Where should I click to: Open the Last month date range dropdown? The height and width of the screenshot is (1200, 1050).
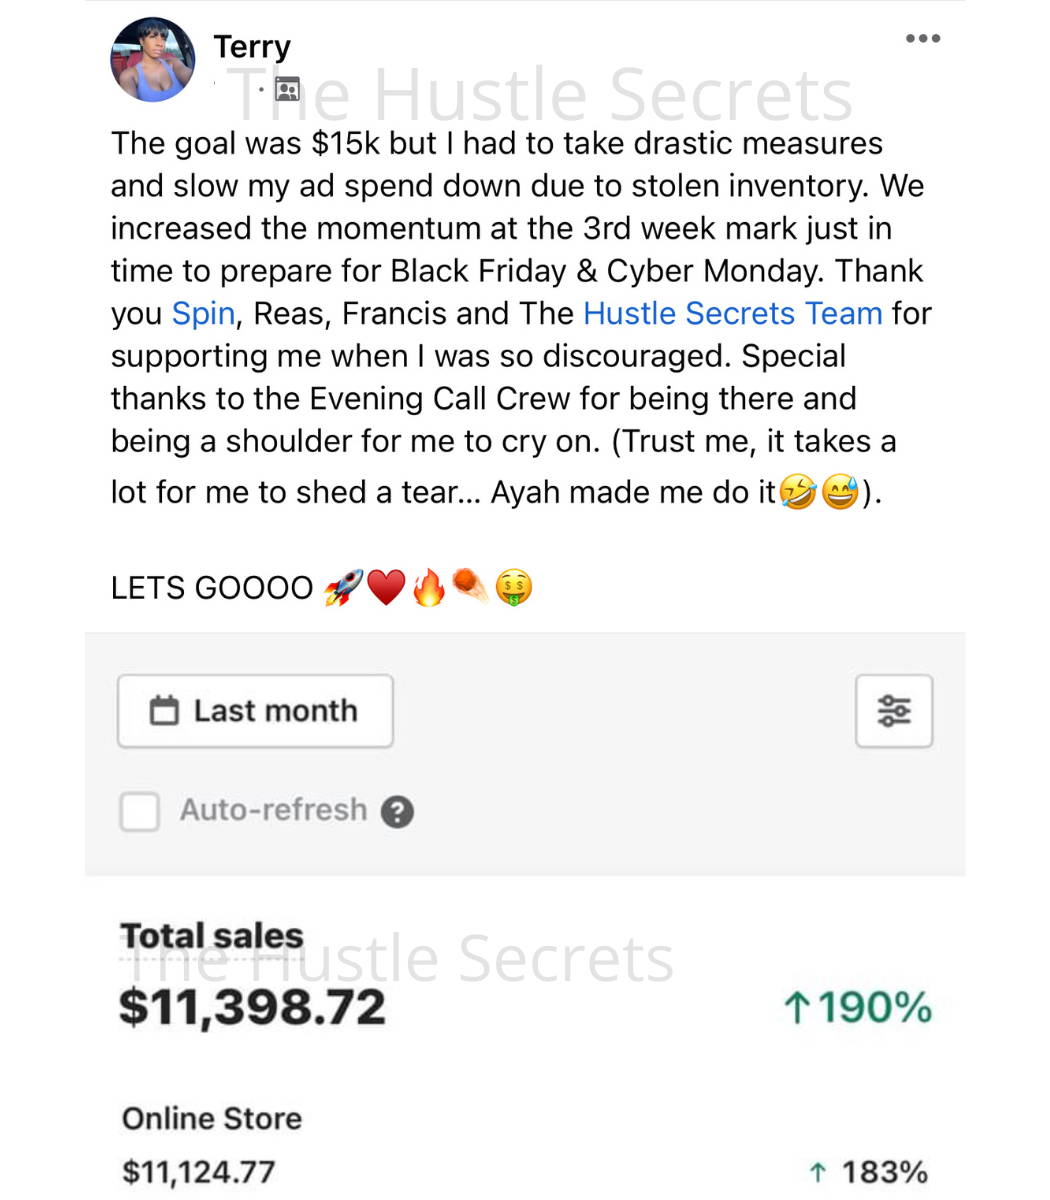pos(255,711)
